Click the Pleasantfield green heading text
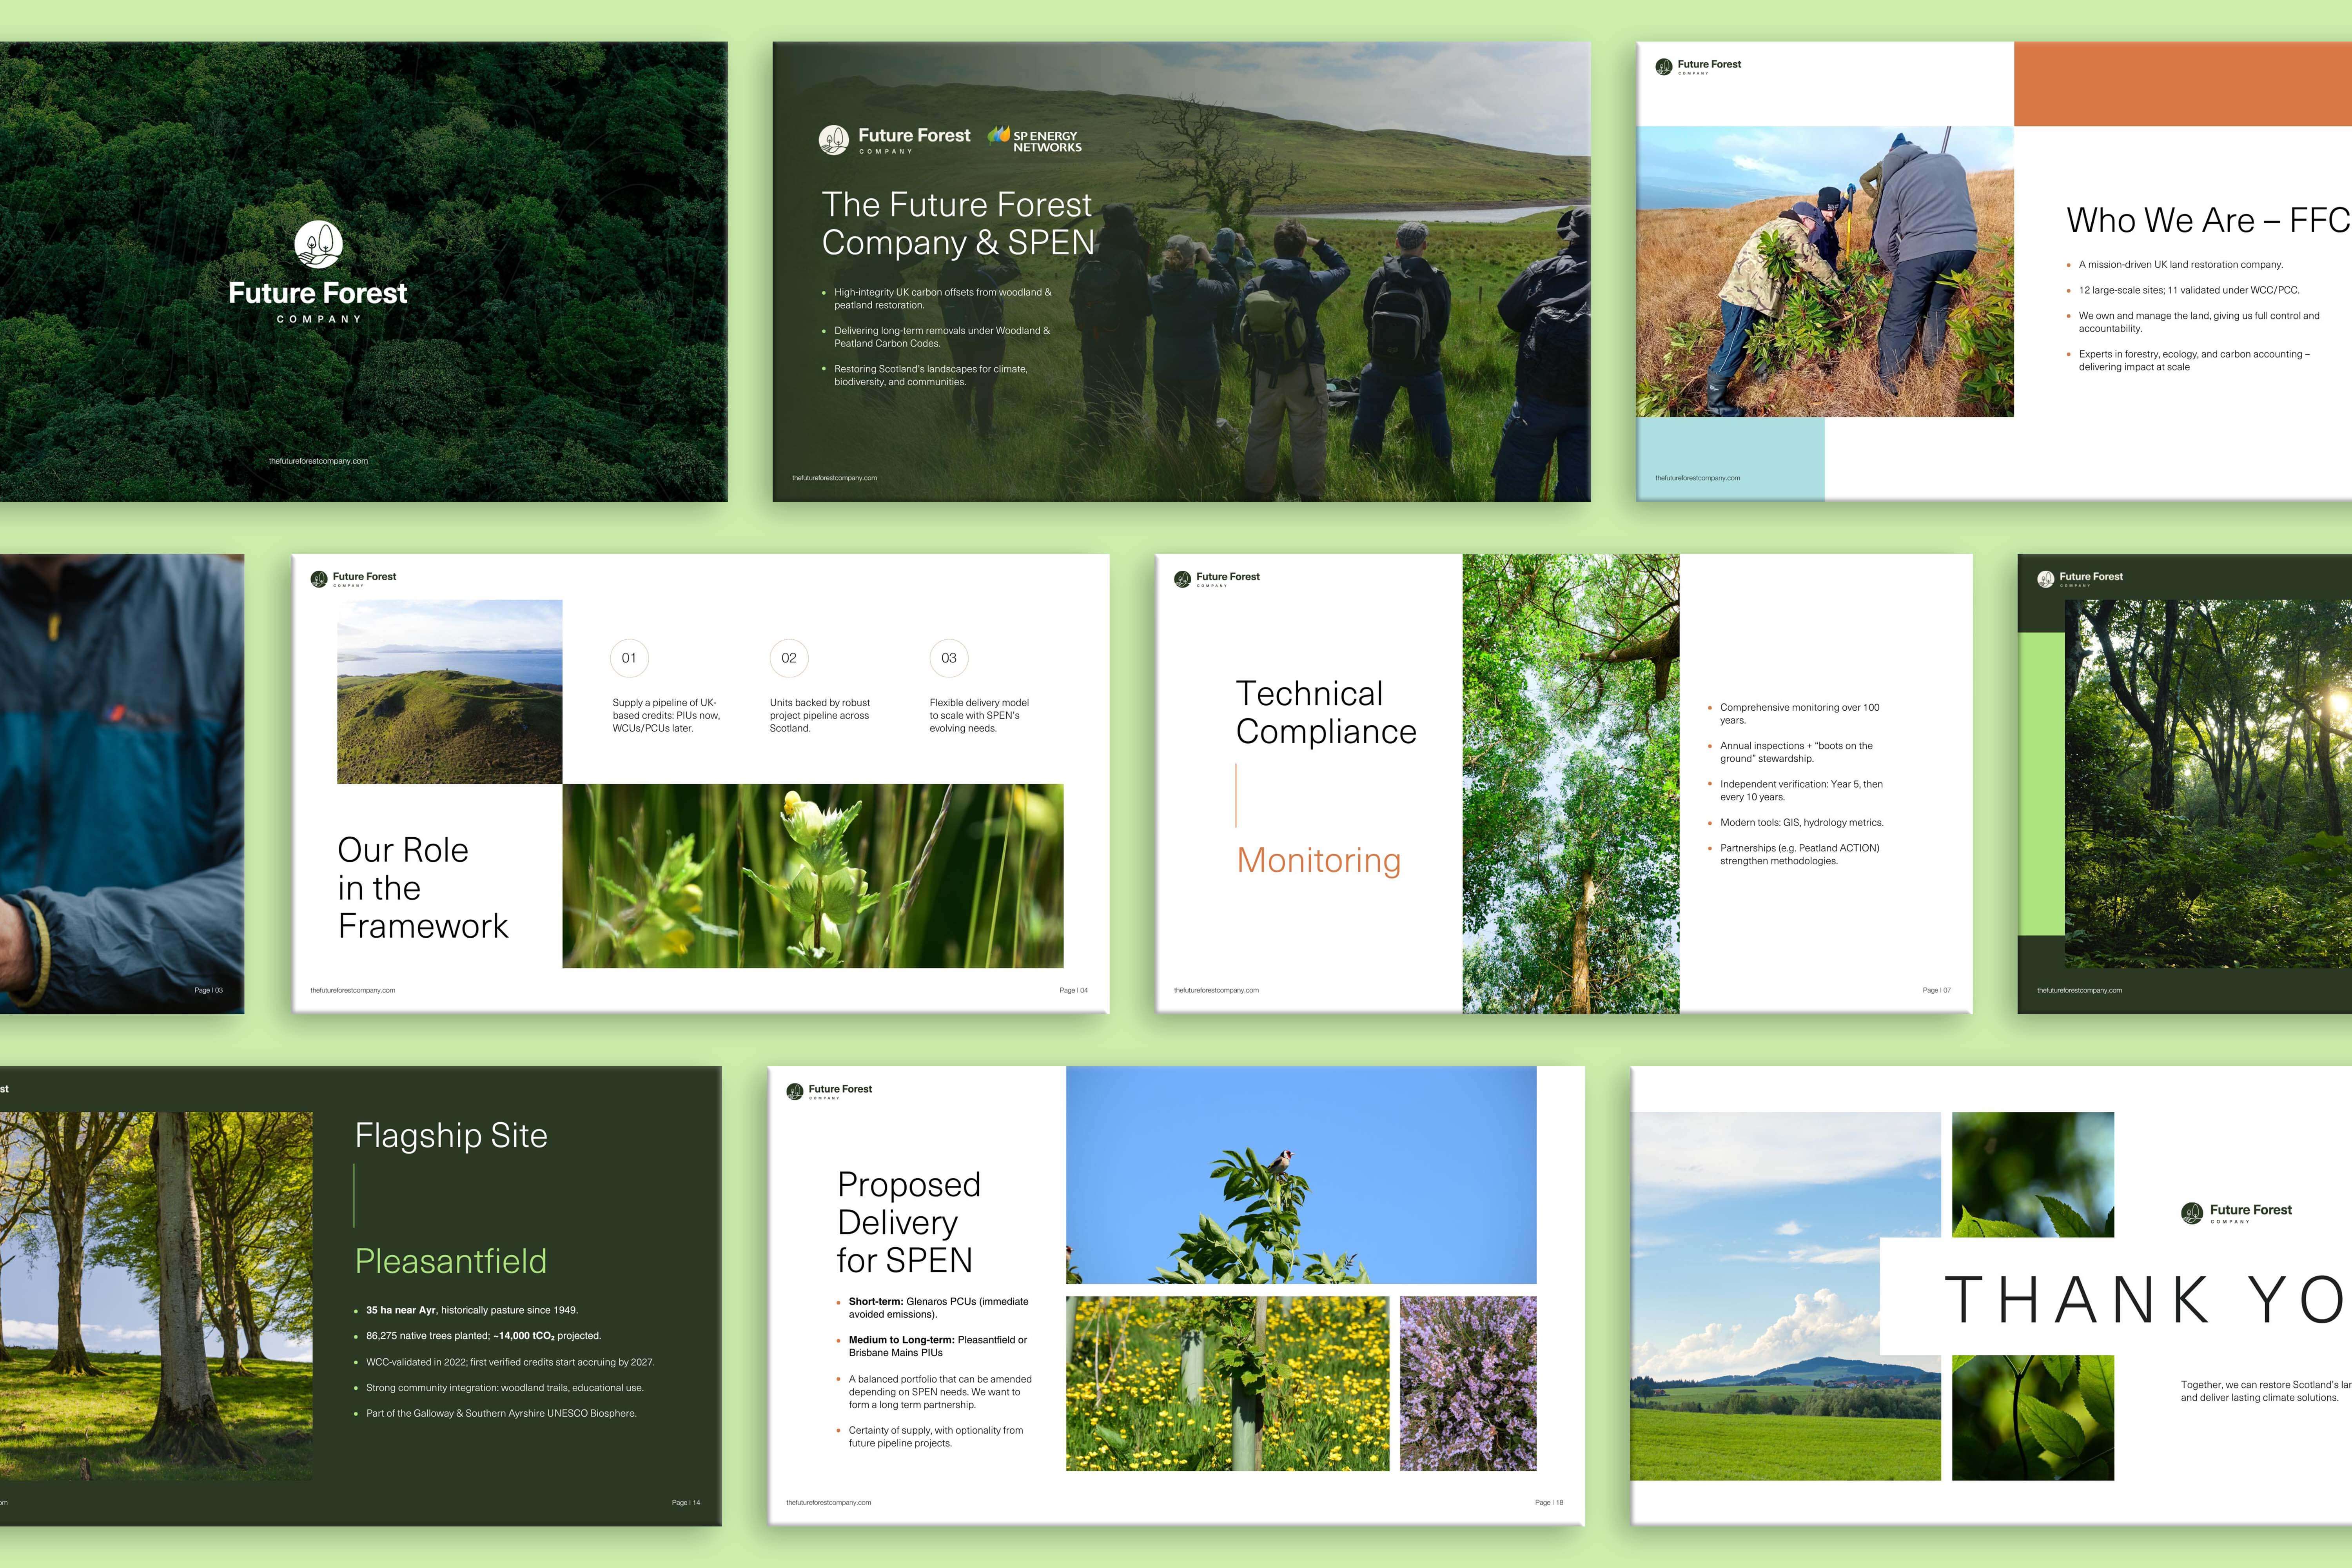2352x1568 pixels. 451,1261
